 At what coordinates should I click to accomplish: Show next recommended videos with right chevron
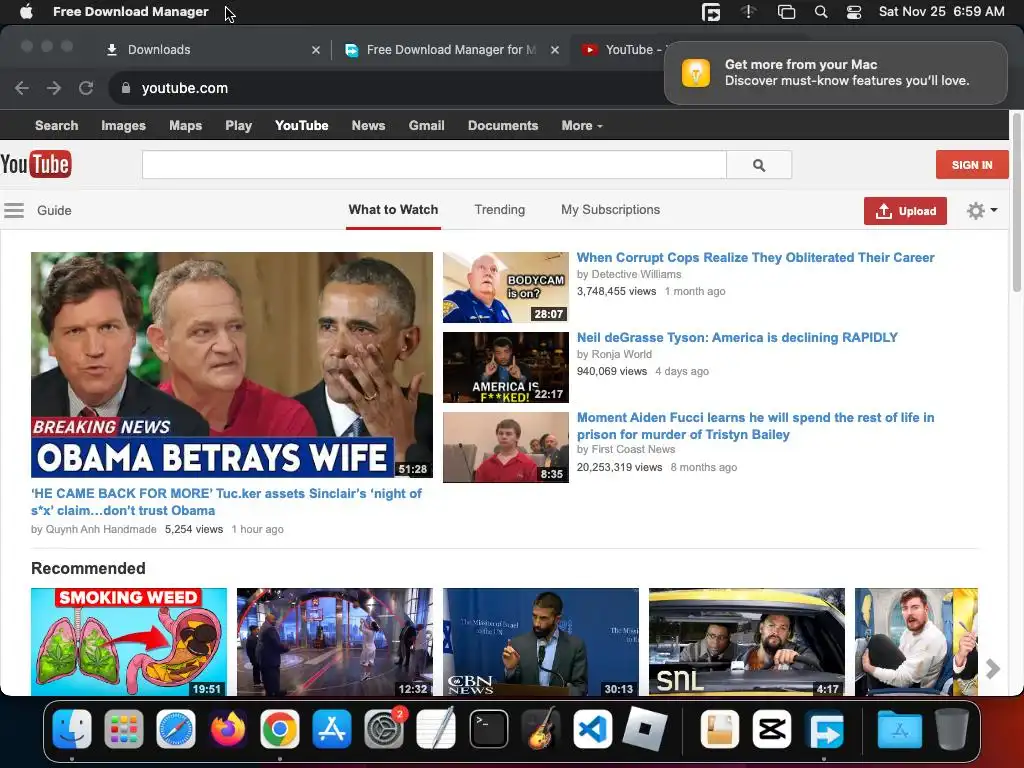[993, 668]
